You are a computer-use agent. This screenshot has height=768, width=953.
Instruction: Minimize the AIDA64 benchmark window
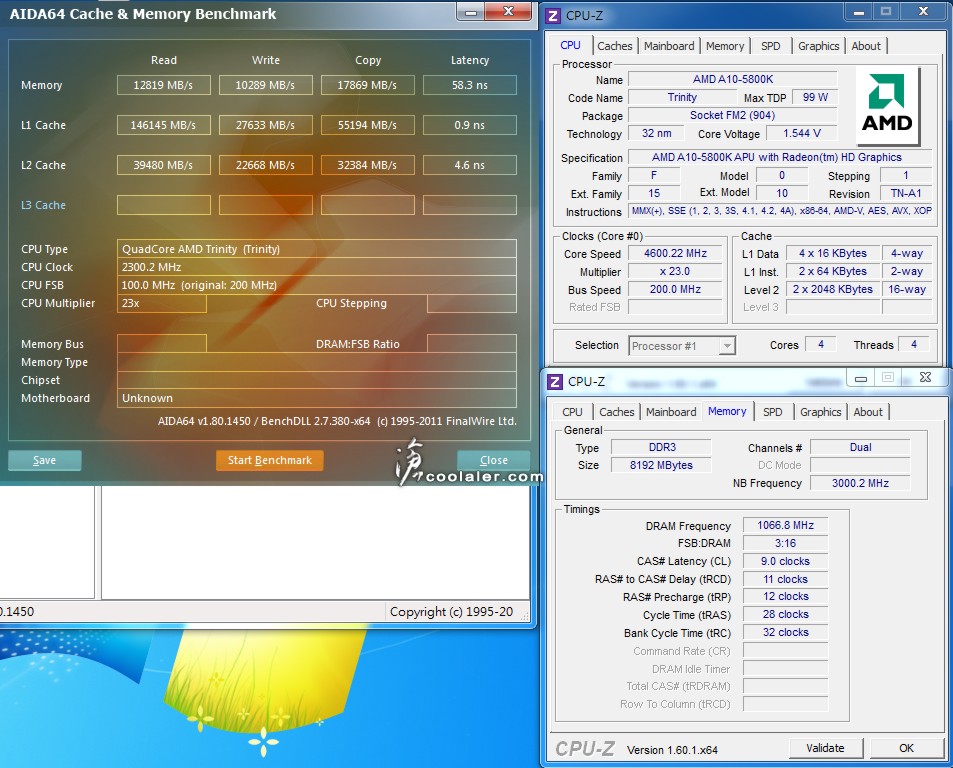[x=471, y=12]
